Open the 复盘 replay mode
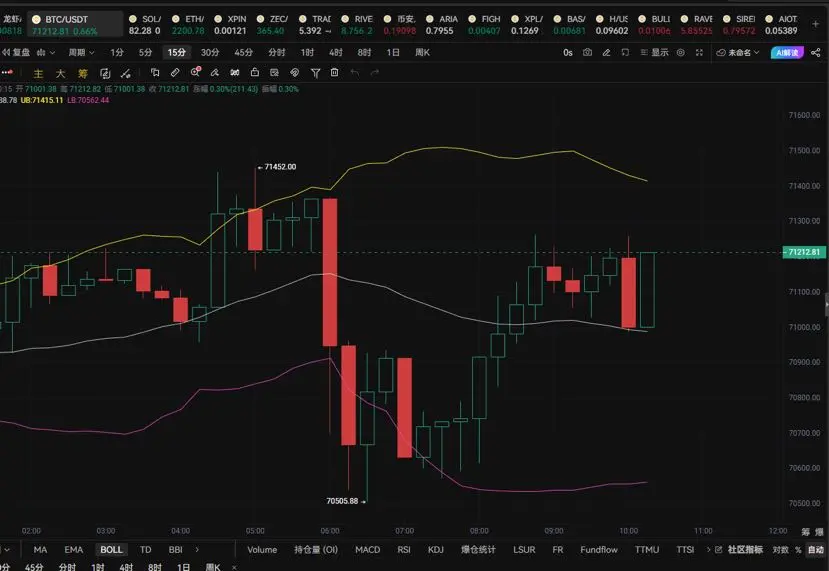This screenshot has width=829, height=571. 16,52
